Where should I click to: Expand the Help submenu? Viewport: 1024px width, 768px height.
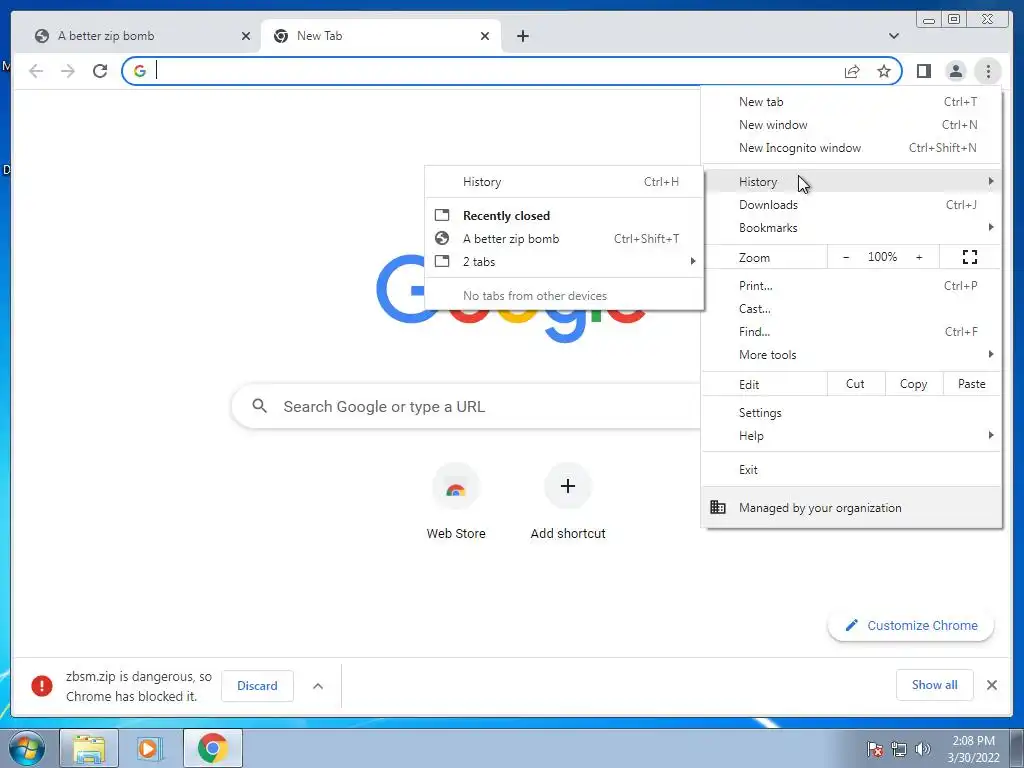852,436
